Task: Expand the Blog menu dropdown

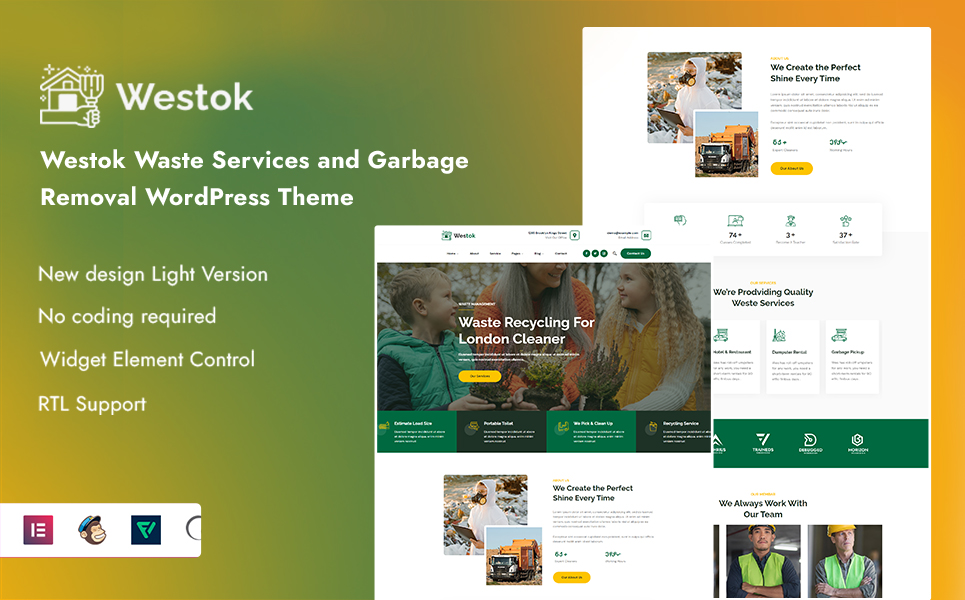Action: click(x=538, y=254)
